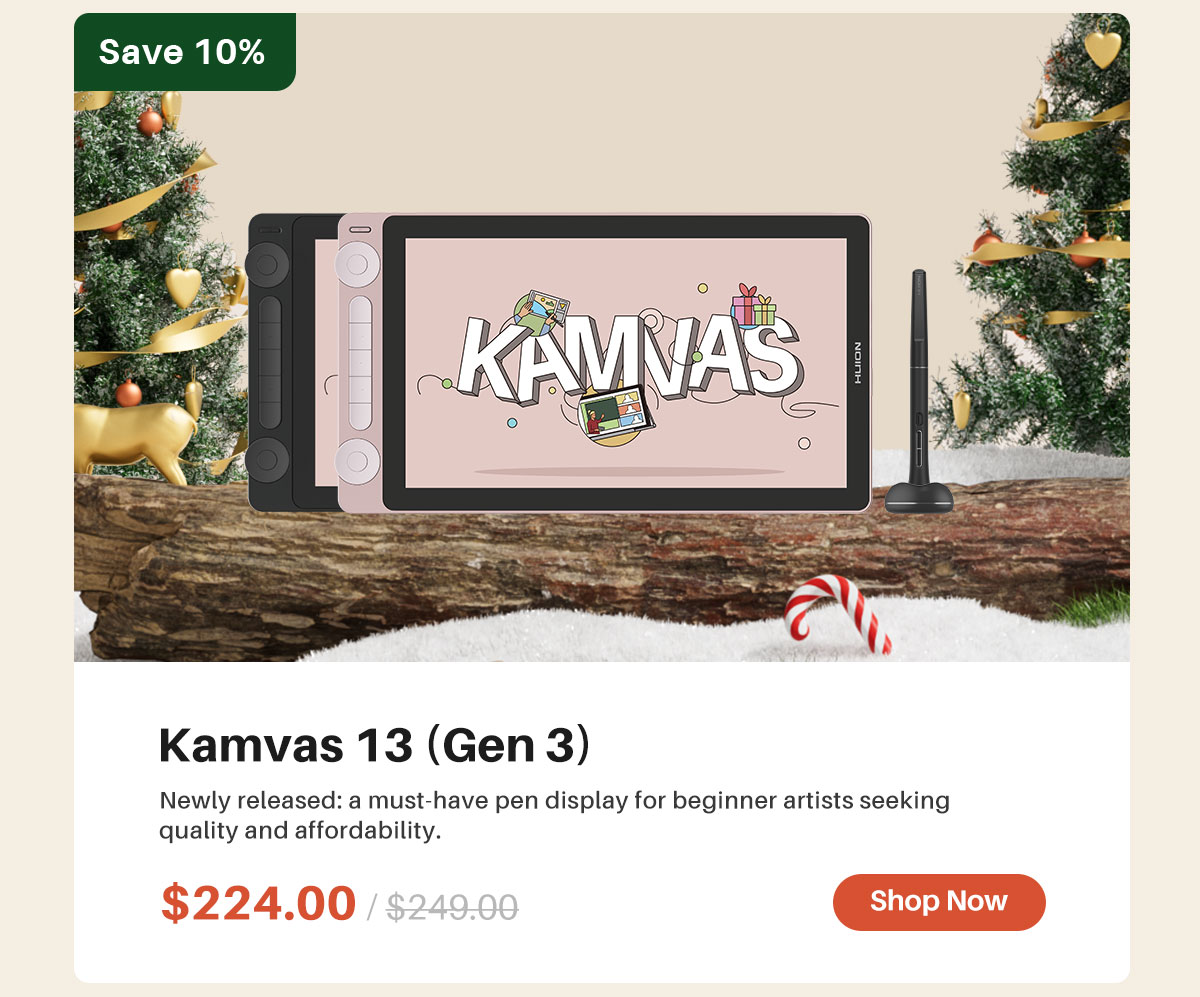This screenshot has width=1200, height=997.
Task: Click the pink tablet's shortcut key strip
Action: pyautogui.click(x=360, y=364)
